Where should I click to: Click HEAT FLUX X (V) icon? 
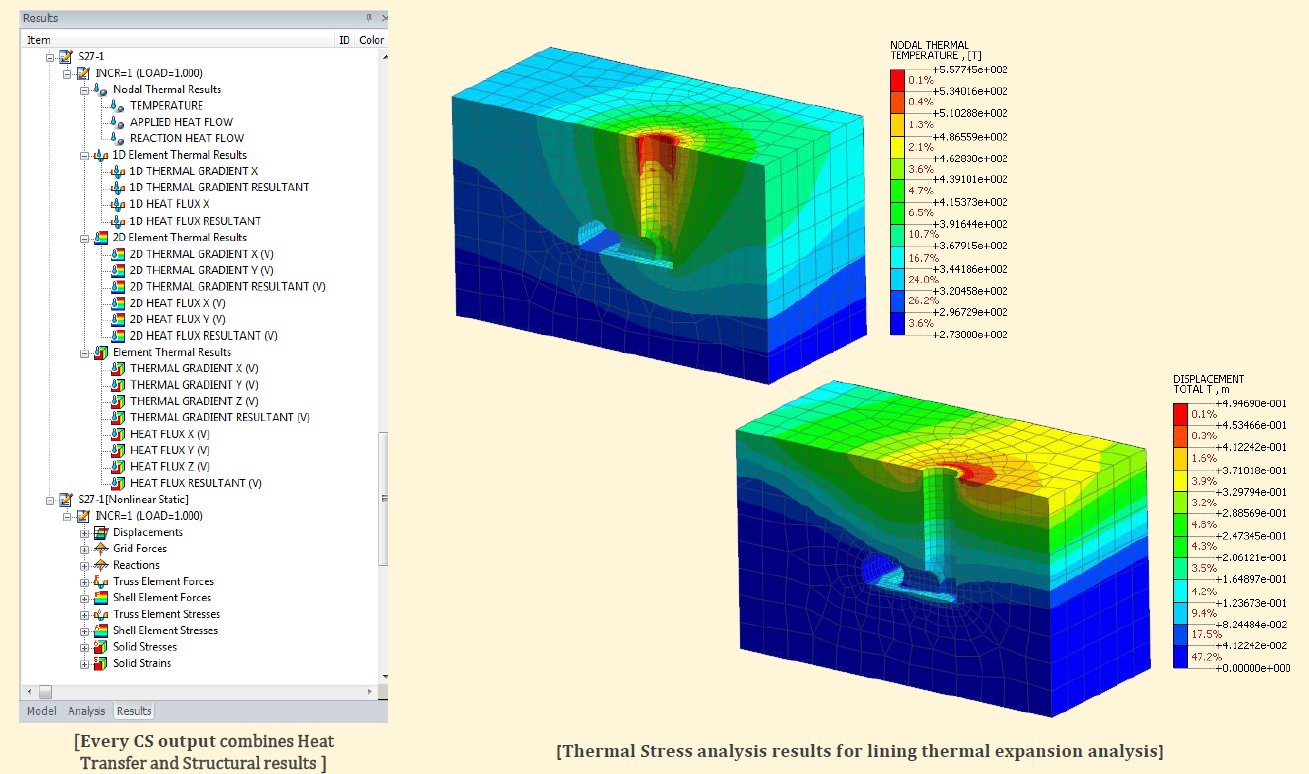click(x=118, y=434)
